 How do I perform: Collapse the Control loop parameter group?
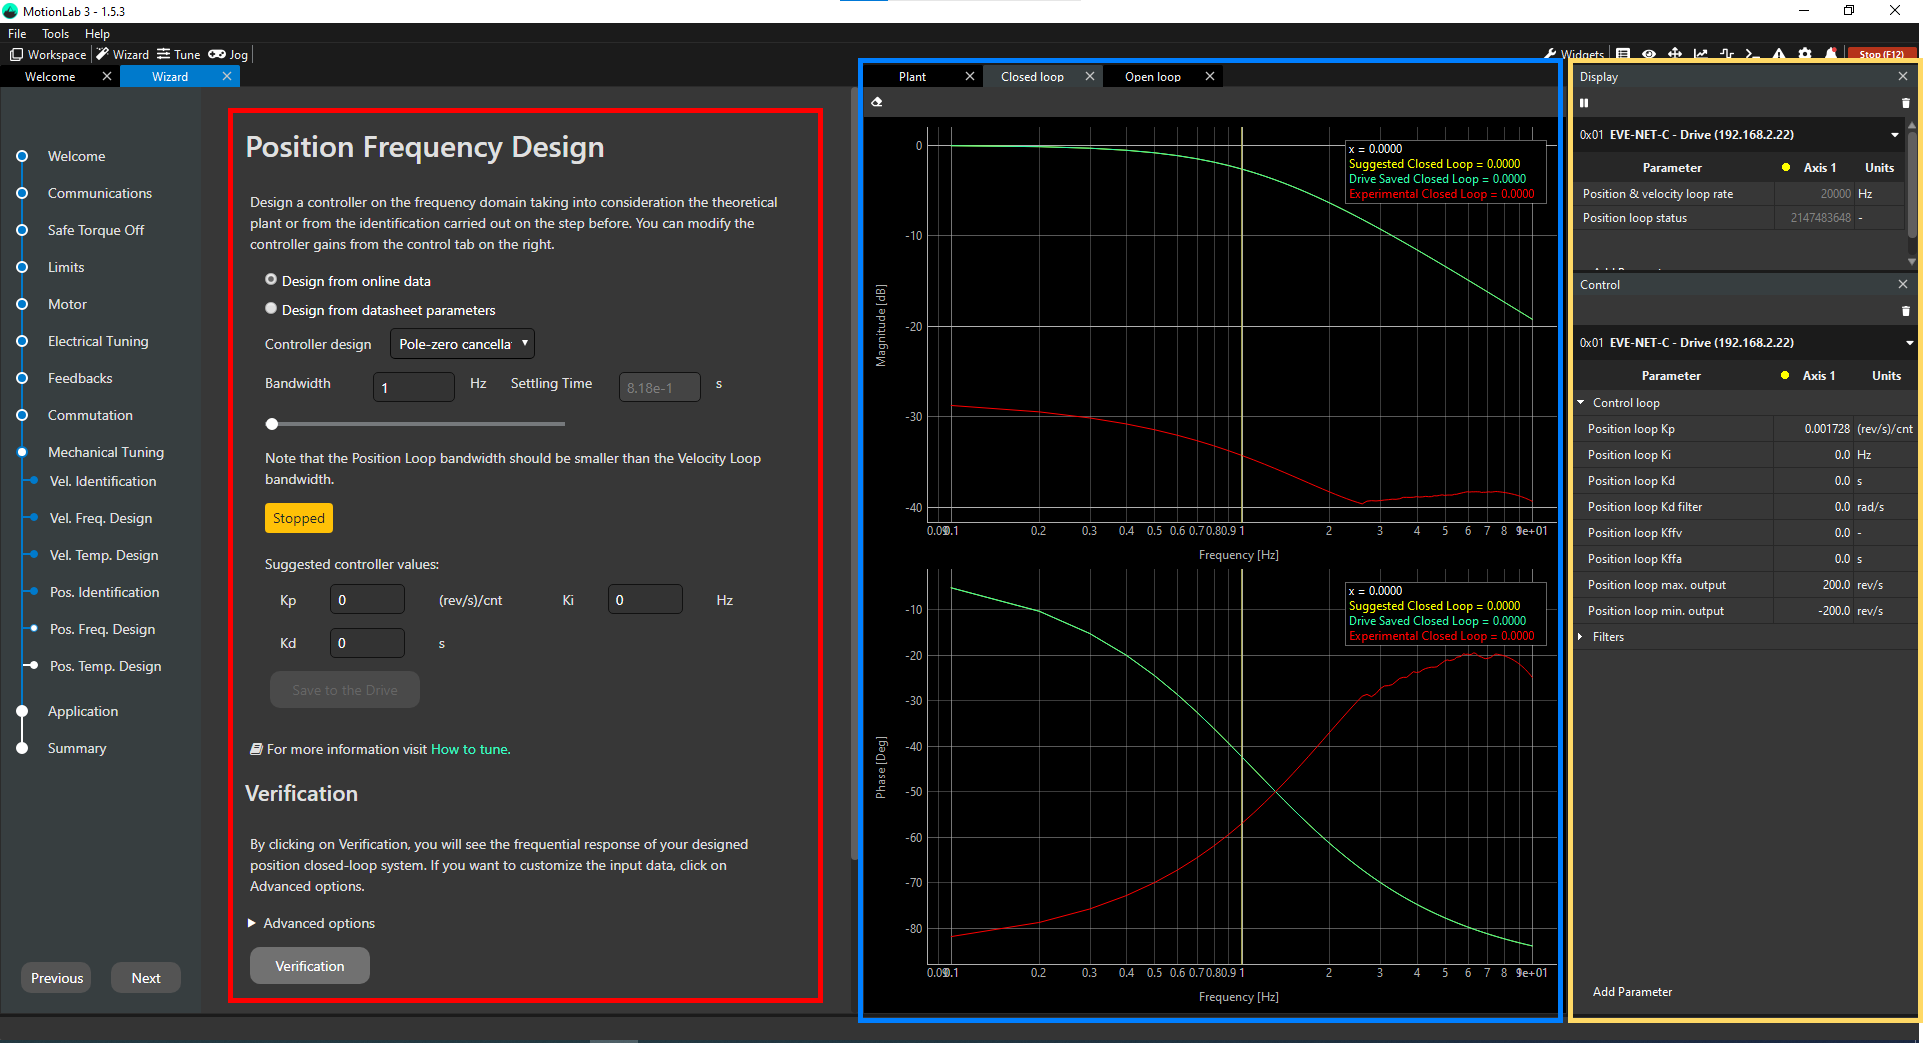tap(1581, 403)
